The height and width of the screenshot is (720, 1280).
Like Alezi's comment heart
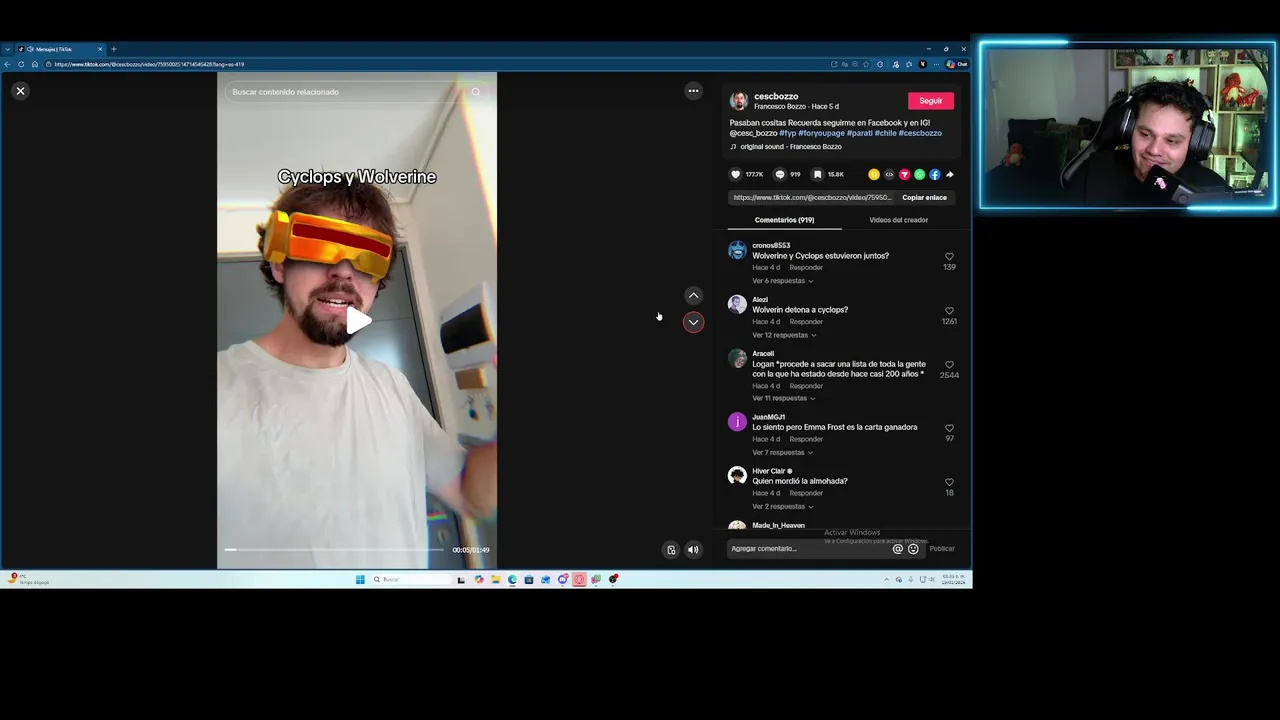949,311
